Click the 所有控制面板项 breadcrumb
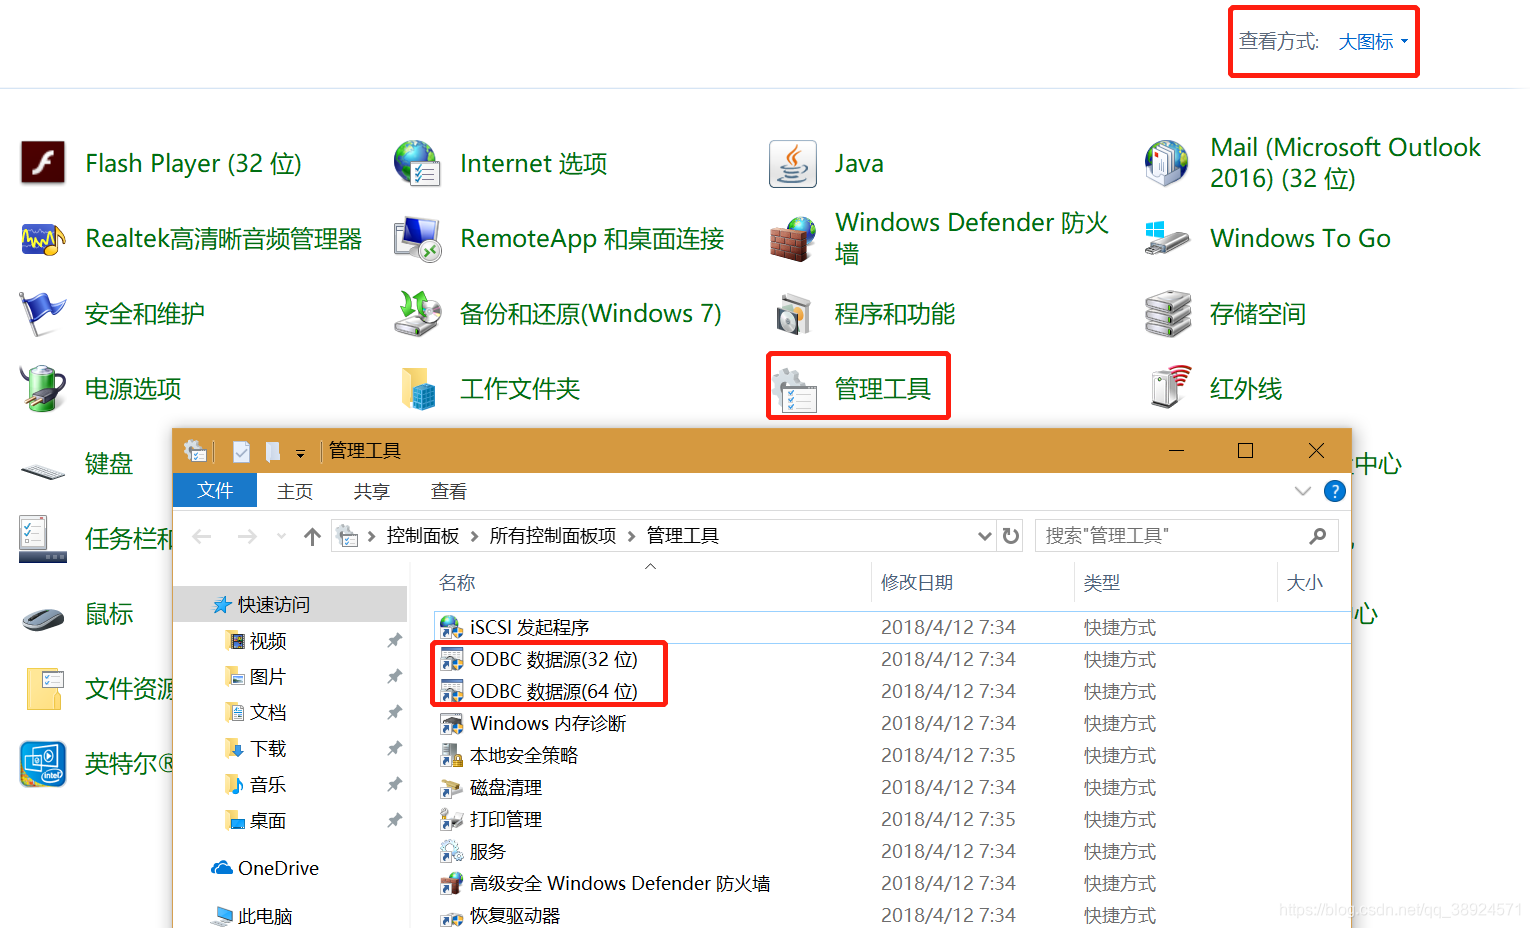 coord(553,536)
